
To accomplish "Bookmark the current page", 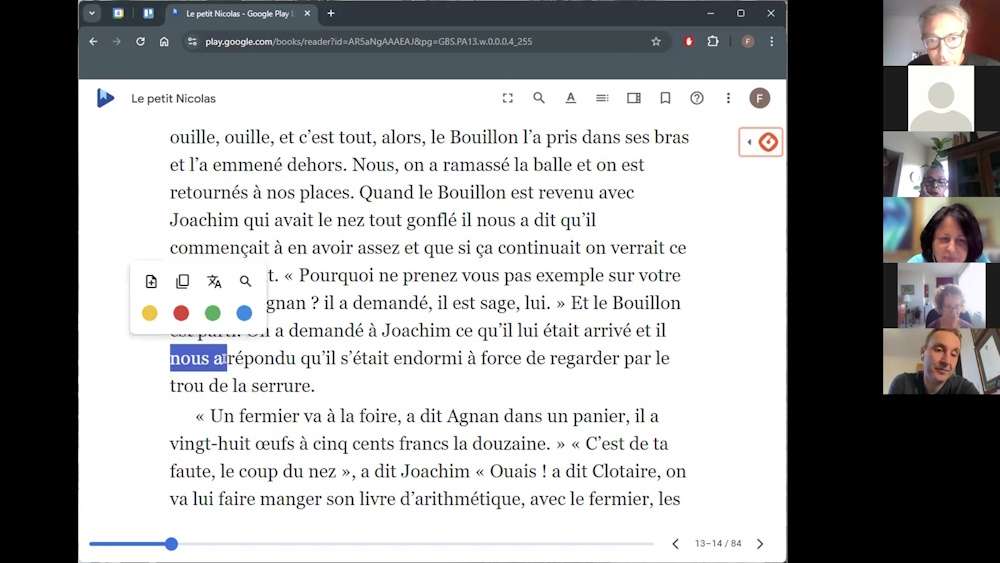I will [x=665, y=98].
